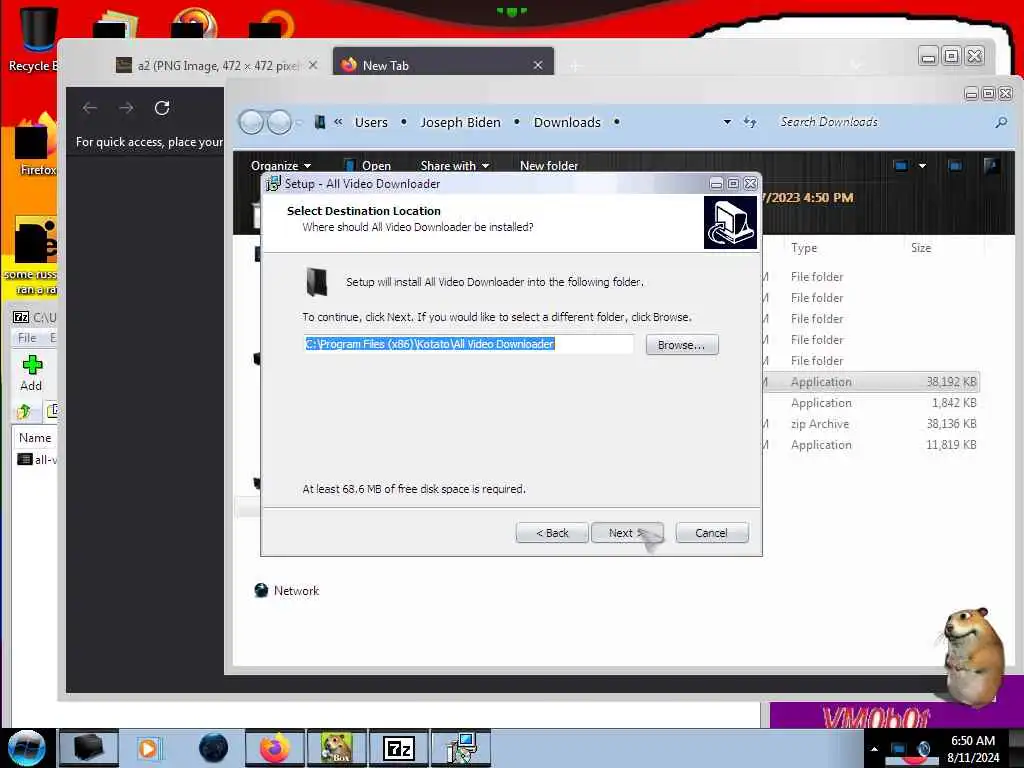Open the media player taskbar icon

point(148,748)
